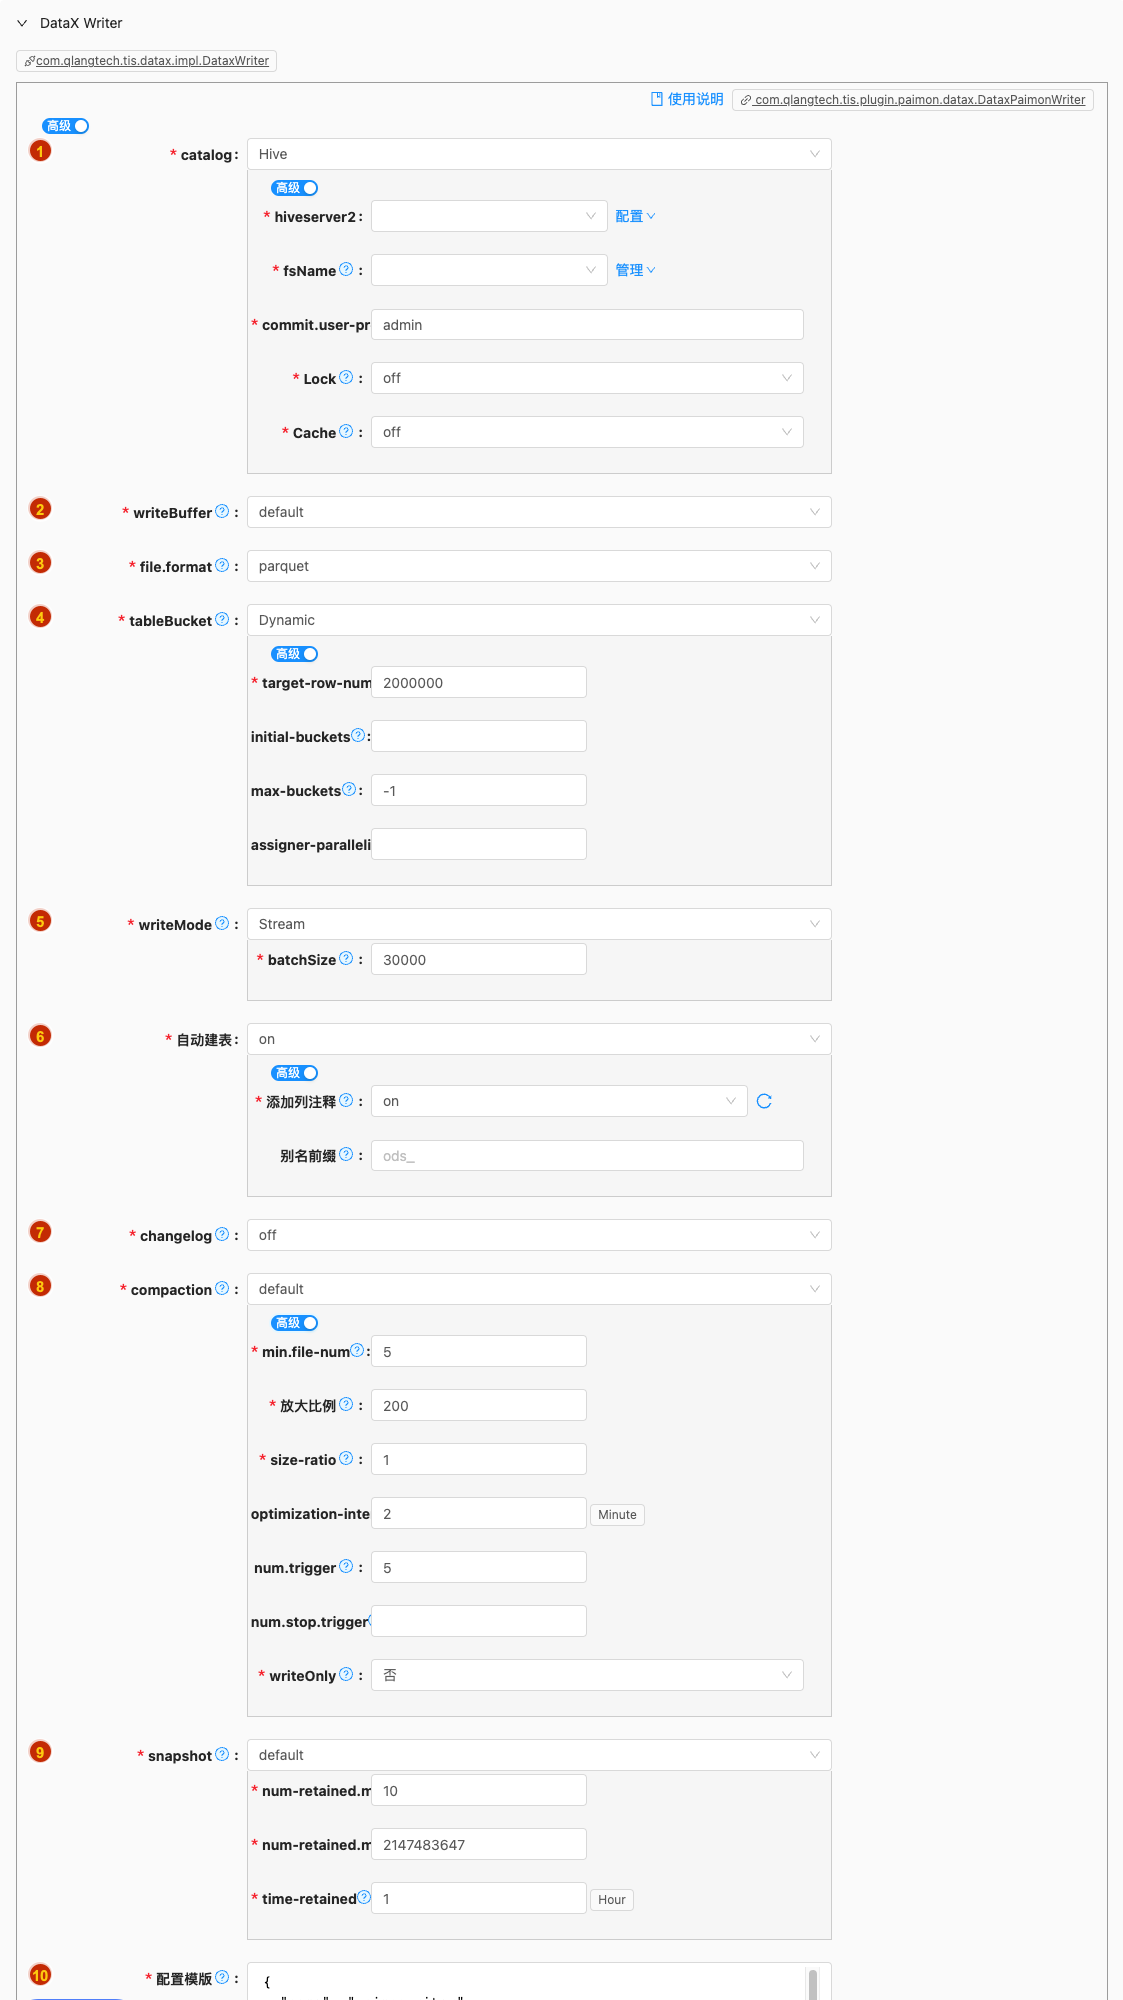Click help icon next to Lock
The image size is (1123, 2000).
[x=346, y=377]
